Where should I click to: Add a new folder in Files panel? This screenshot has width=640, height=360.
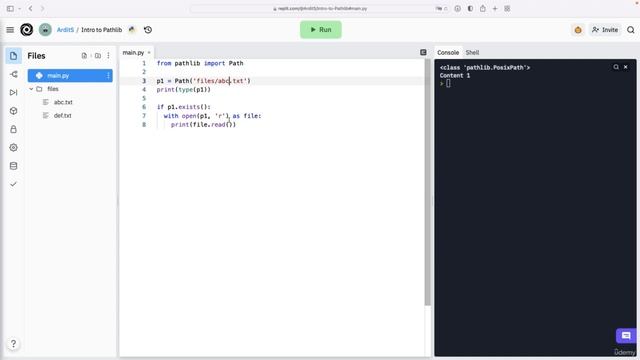coord(98,56)
